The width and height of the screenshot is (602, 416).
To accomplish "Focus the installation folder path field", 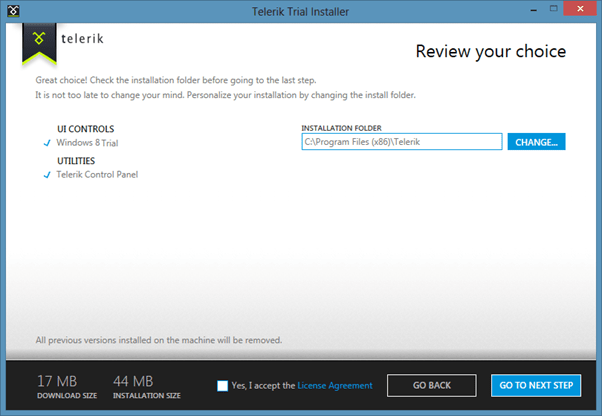I will click(x=401, y=142).
